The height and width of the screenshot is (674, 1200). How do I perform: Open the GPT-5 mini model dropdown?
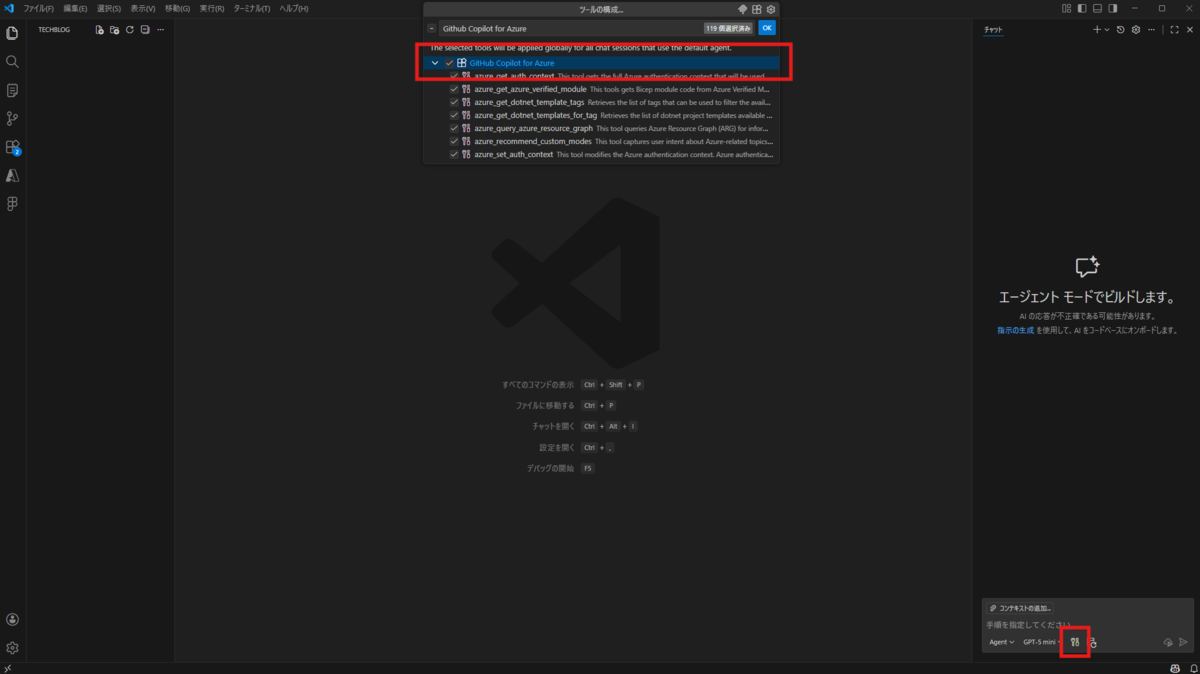tap(1042, 642)
